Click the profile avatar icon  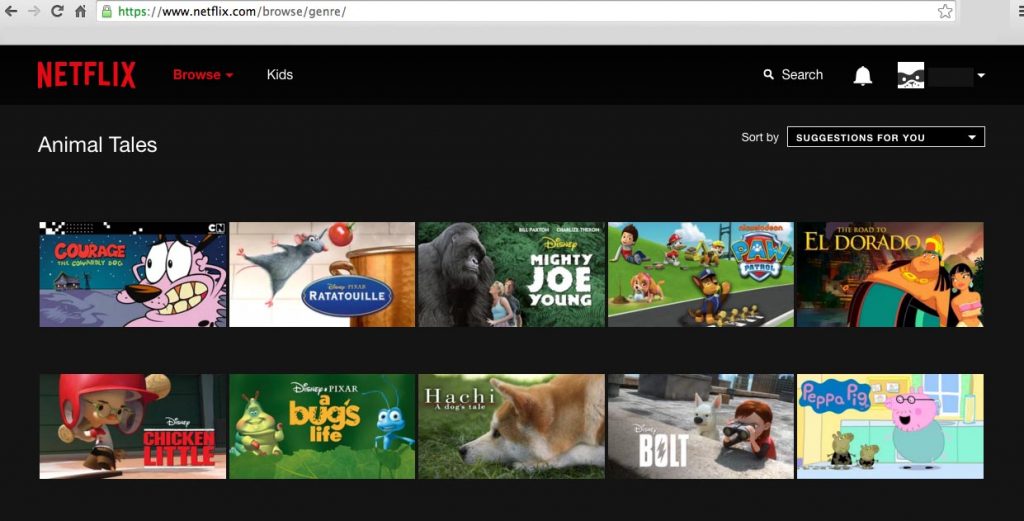[910, 75]
